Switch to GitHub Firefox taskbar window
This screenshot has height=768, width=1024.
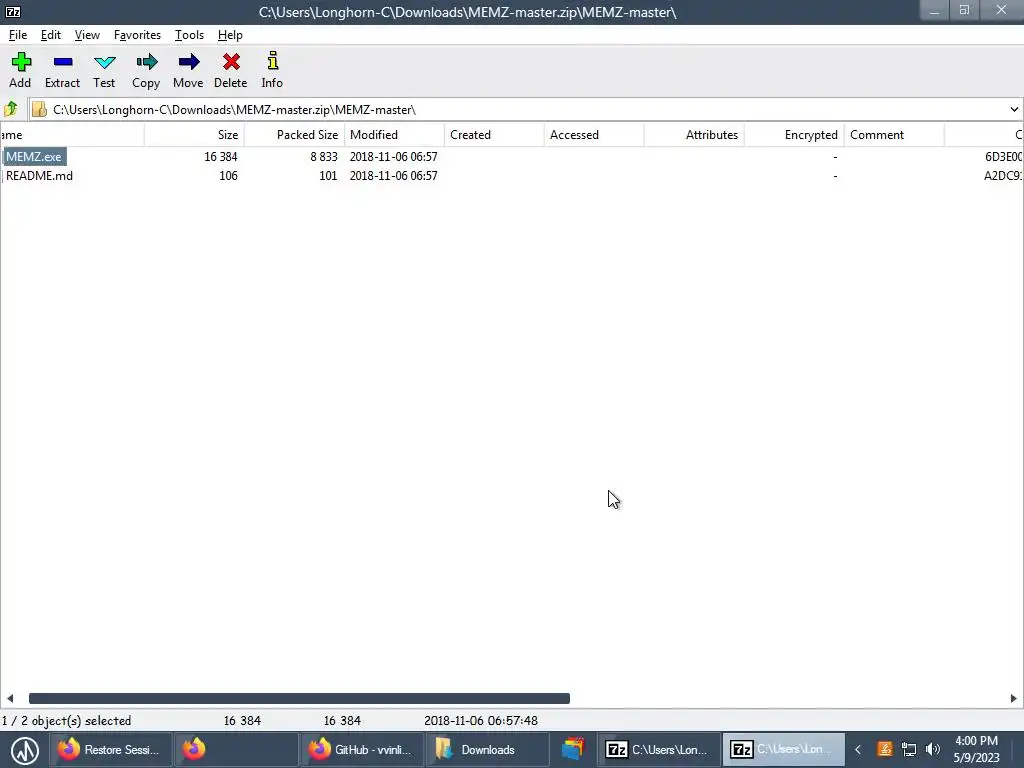361,750
